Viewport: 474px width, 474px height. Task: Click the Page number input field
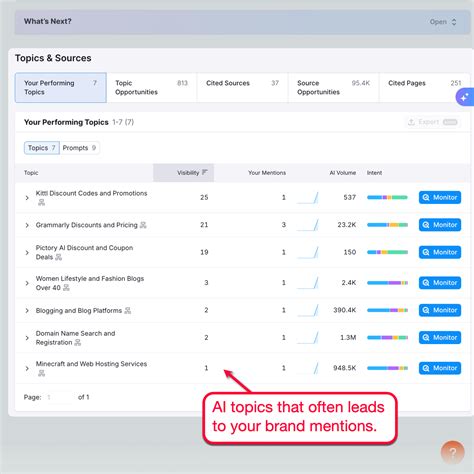59,397
